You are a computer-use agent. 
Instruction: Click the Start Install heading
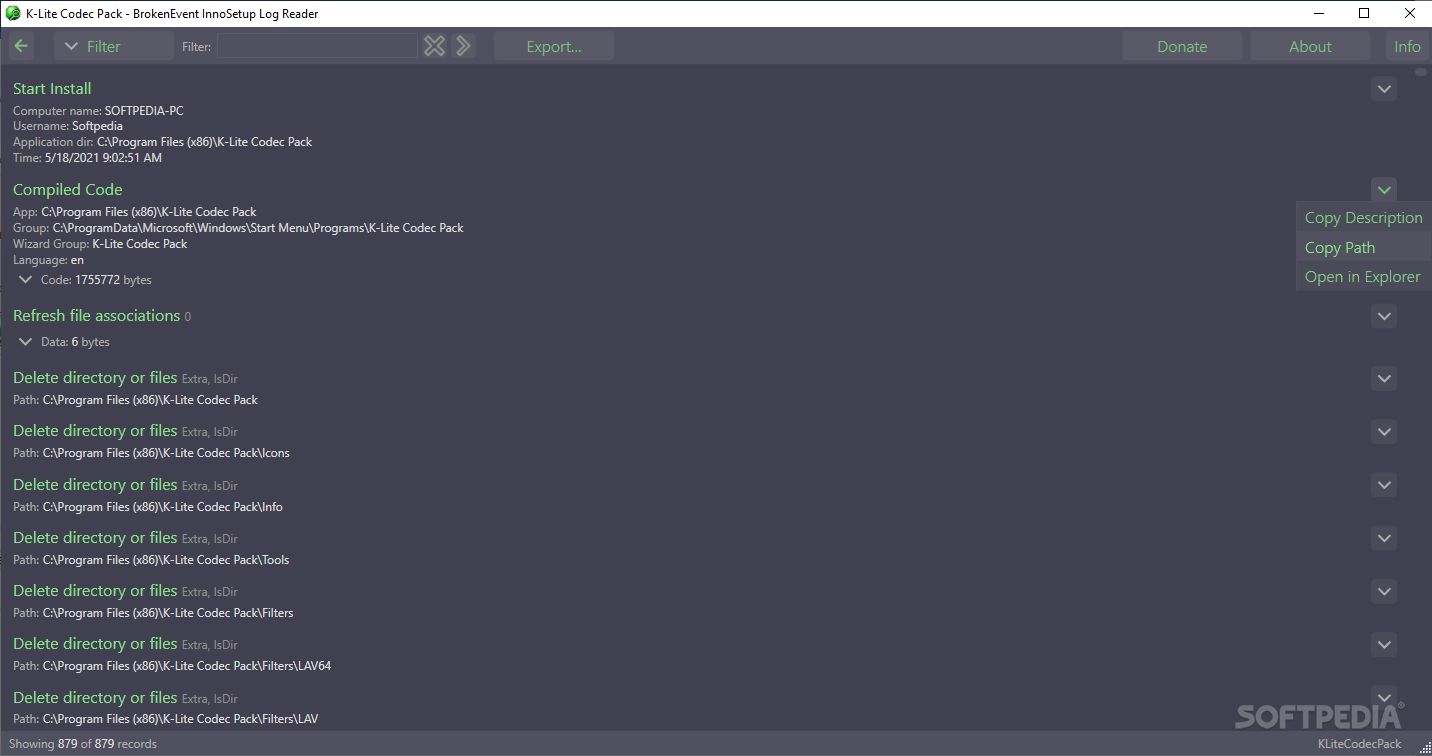pyautogui.click(x=52, y=89)
